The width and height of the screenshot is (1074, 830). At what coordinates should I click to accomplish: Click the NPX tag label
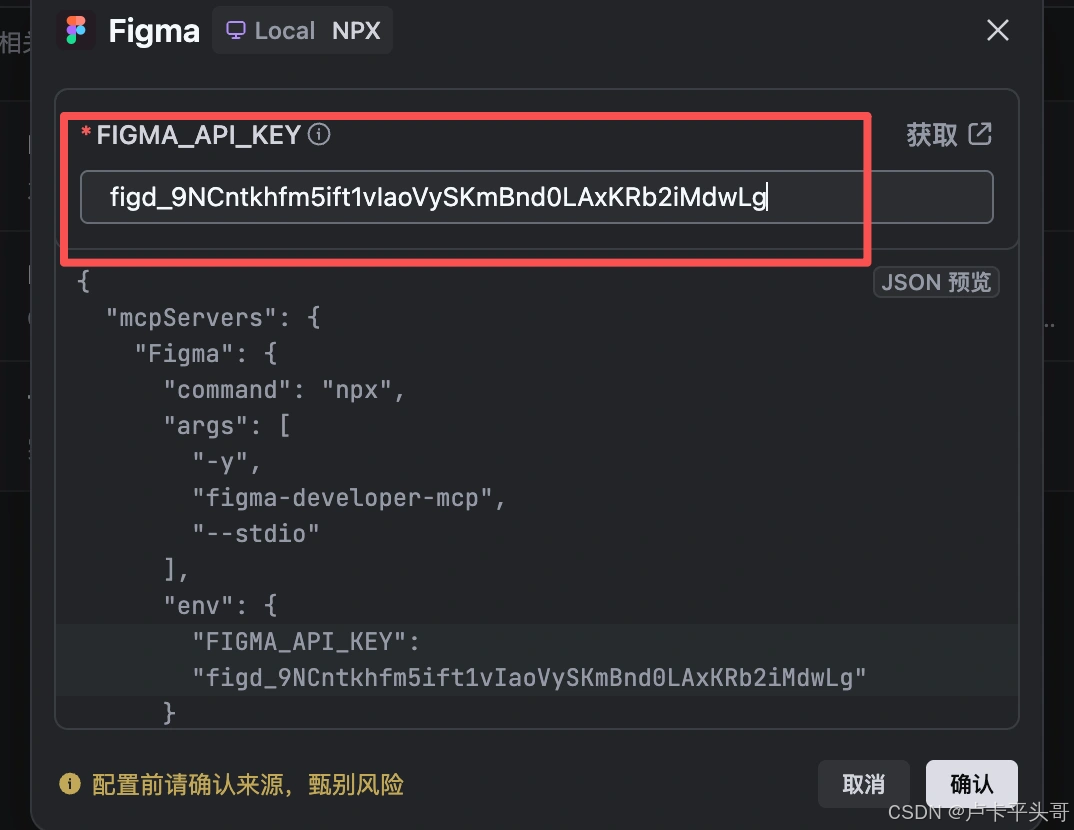click(356, 31)
